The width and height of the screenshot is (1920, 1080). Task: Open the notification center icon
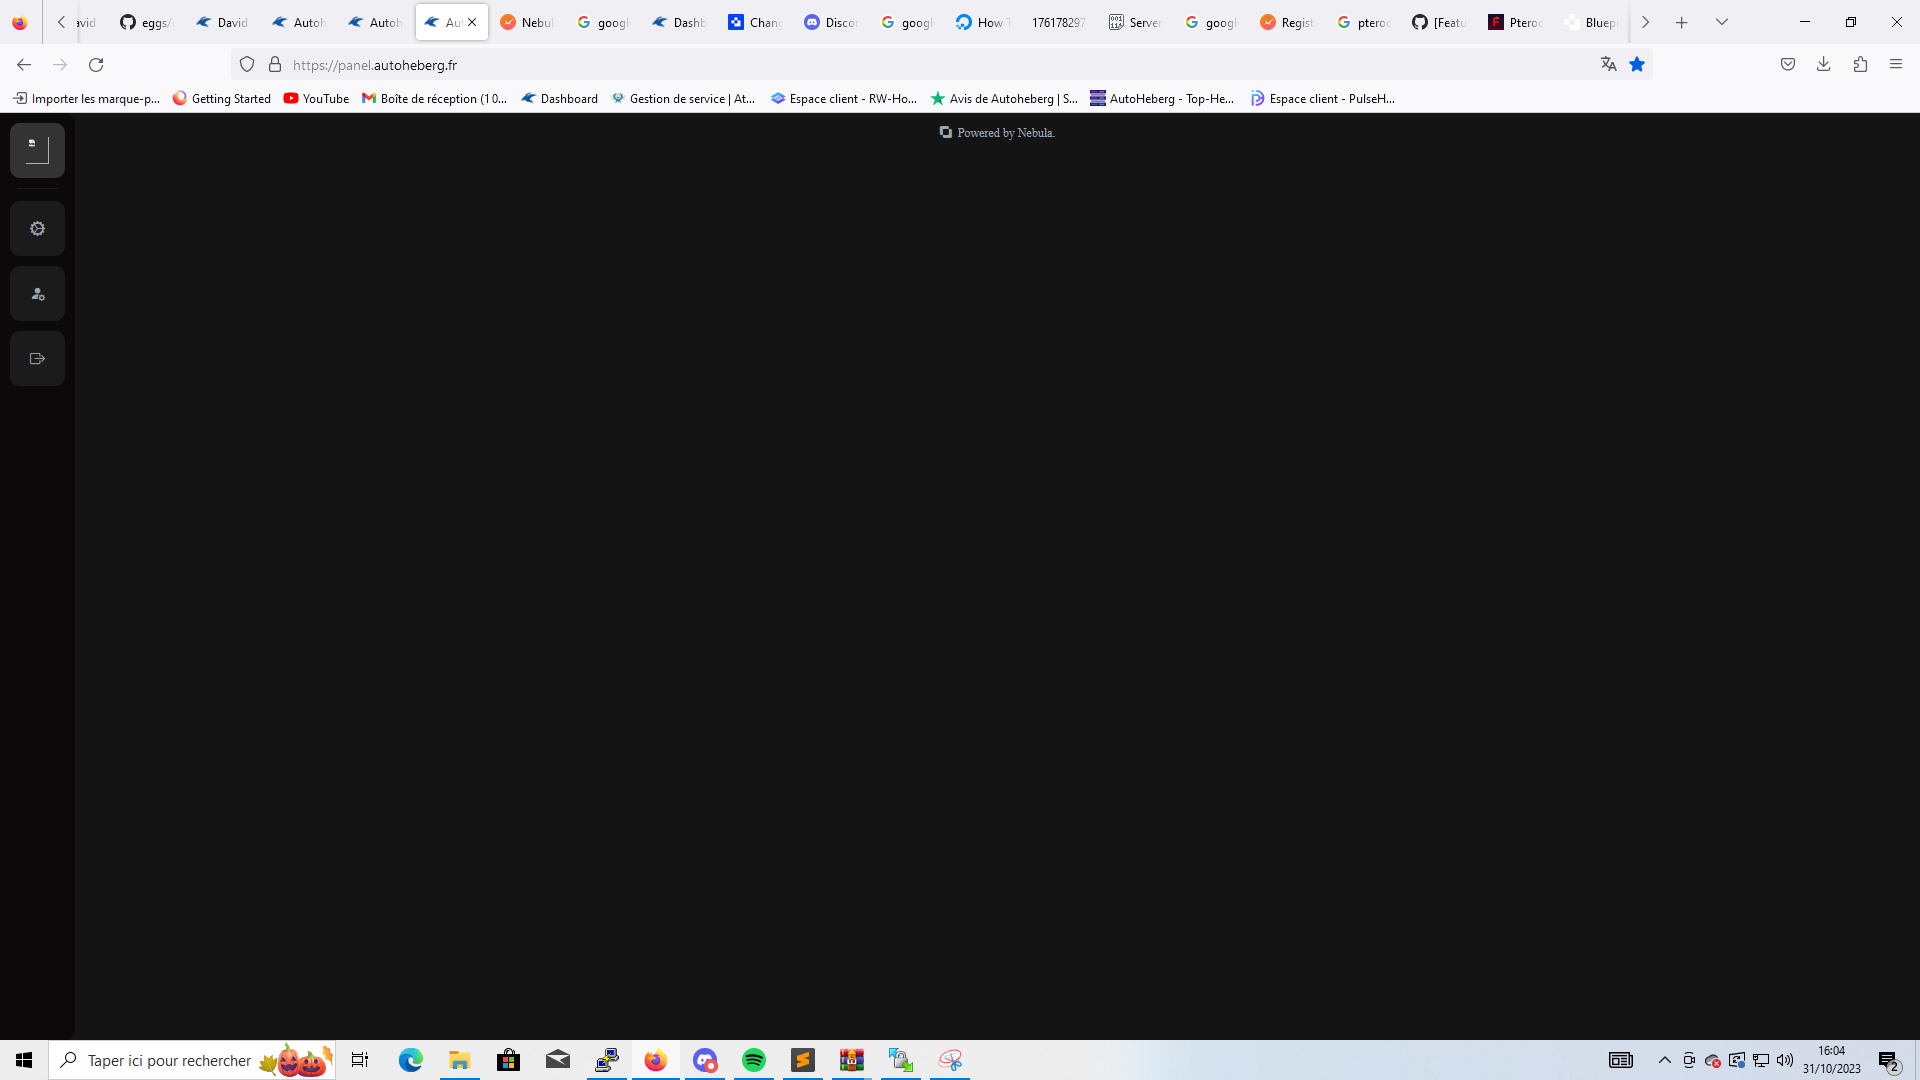(x=1889, y=1060)
